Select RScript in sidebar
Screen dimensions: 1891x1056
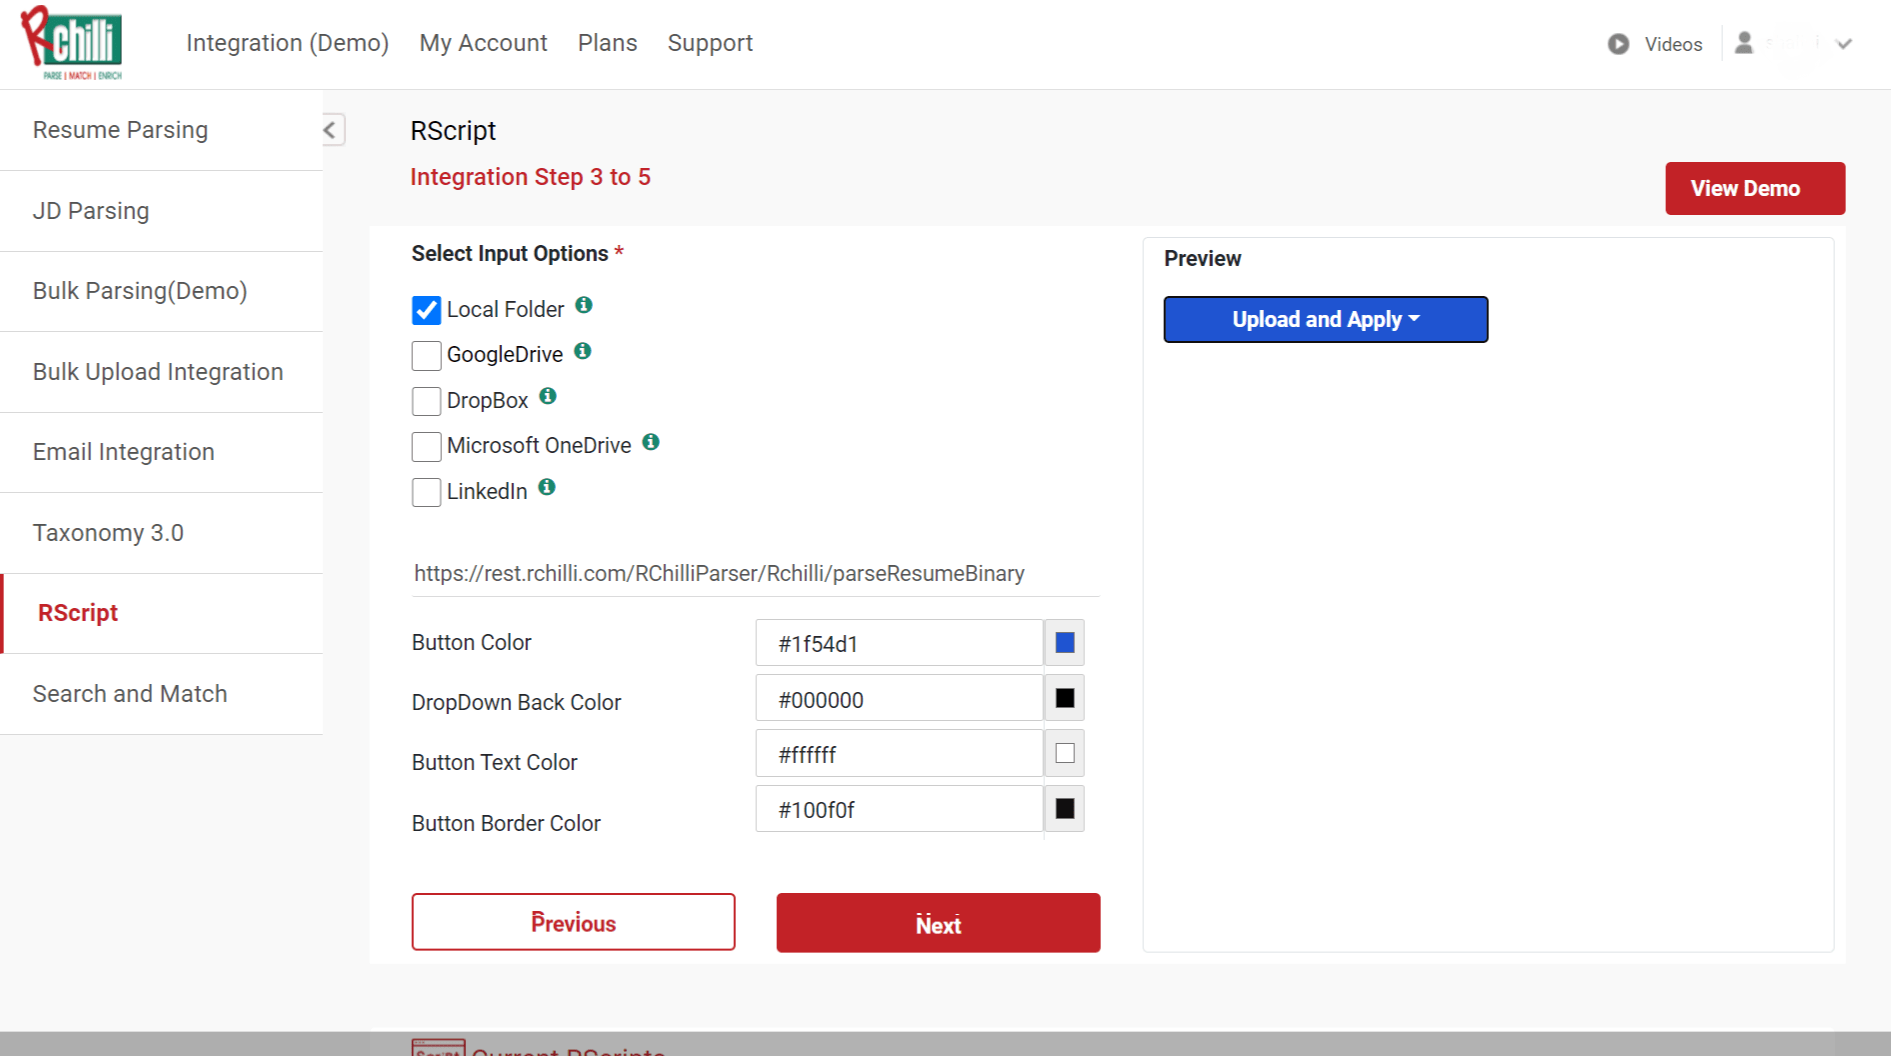point(161,613)
